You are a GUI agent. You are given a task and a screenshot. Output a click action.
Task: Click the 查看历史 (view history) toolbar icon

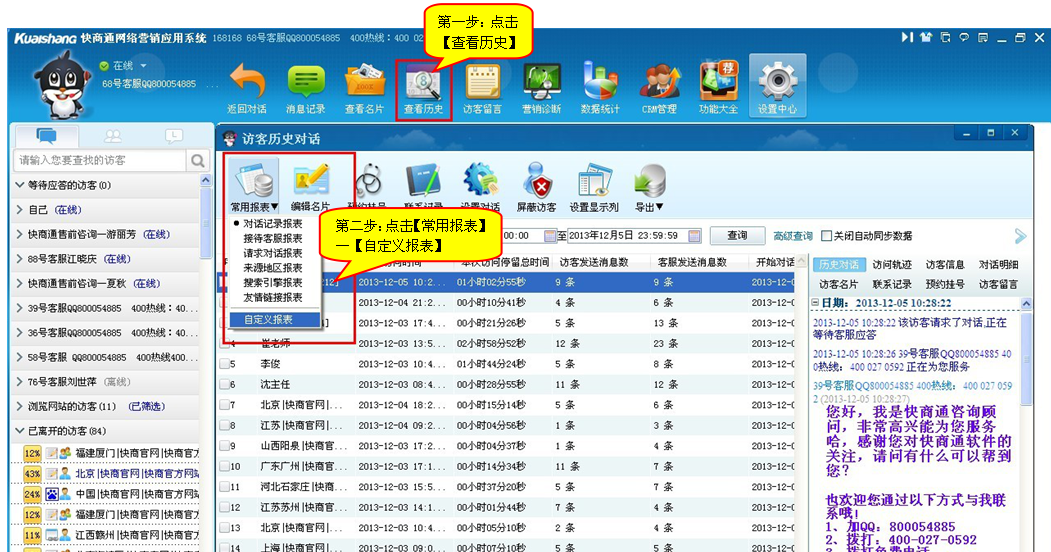point(423,85)
